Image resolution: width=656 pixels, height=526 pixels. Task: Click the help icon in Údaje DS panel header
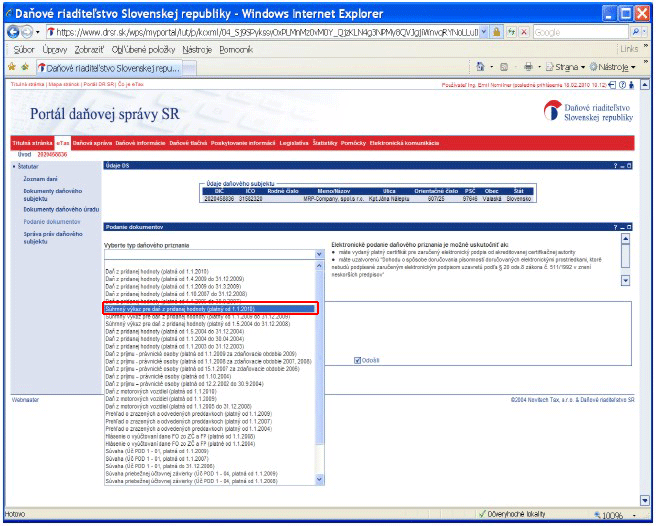[x=615, y=166]
